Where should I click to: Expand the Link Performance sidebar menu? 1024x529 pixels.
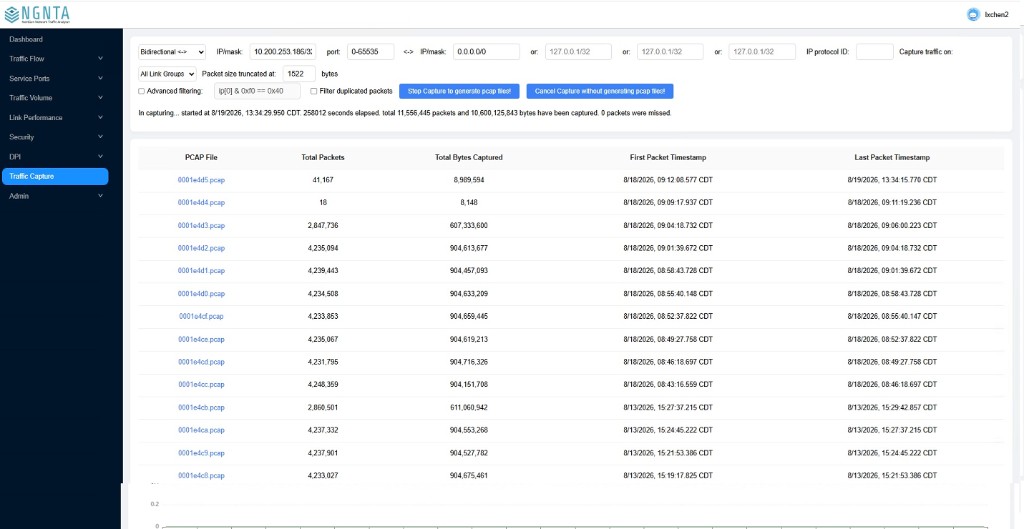pos(55,118)
